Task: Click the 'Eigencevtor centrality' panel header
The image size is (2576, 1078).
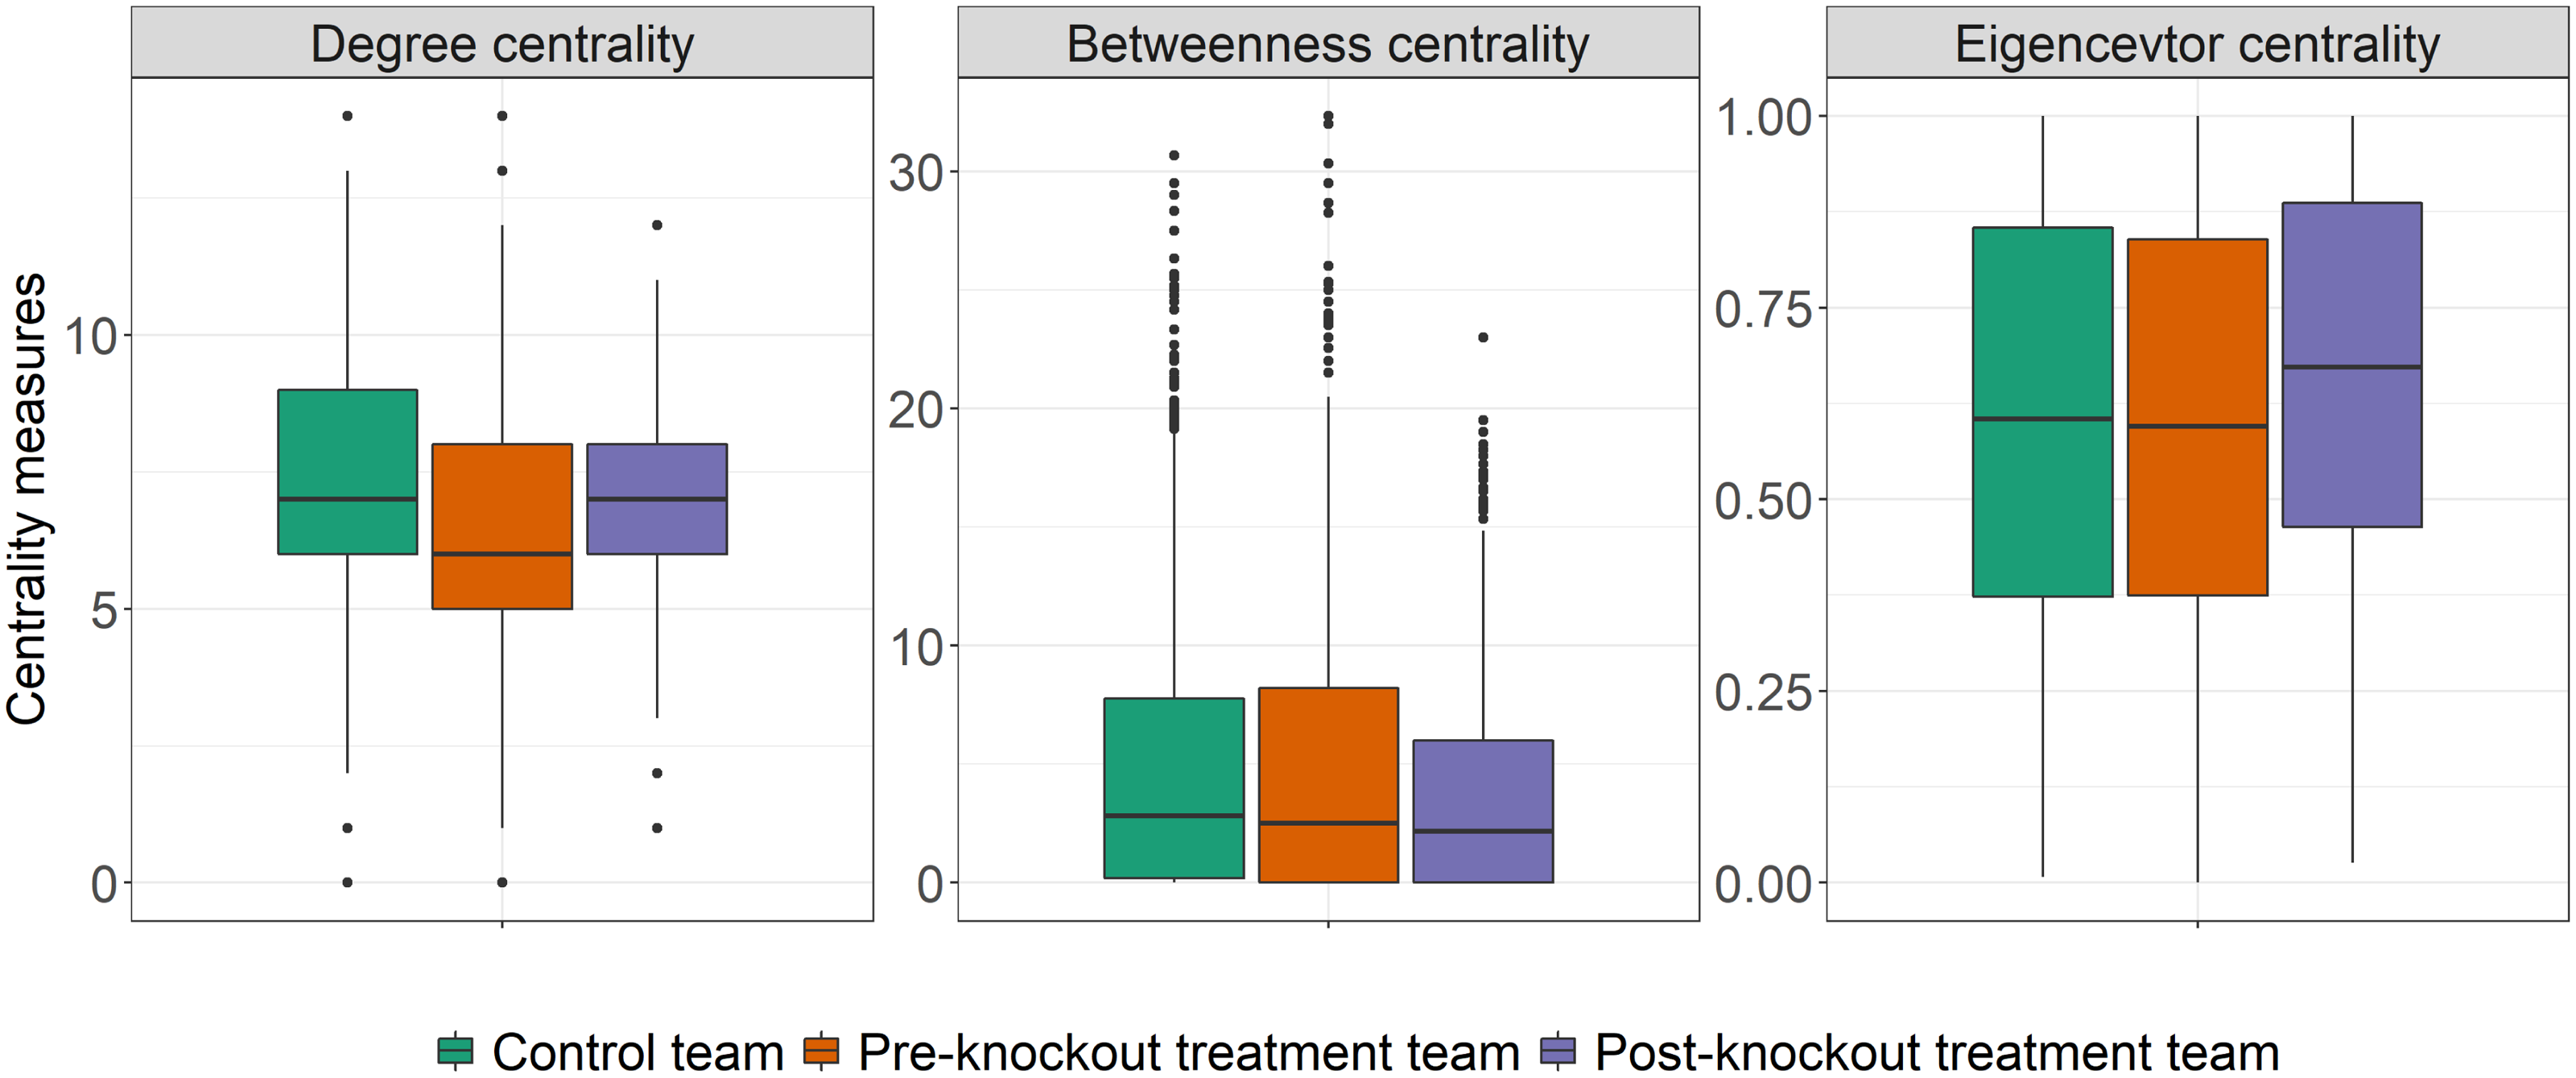Action: pyautogui.click(x=2196, y=44)
